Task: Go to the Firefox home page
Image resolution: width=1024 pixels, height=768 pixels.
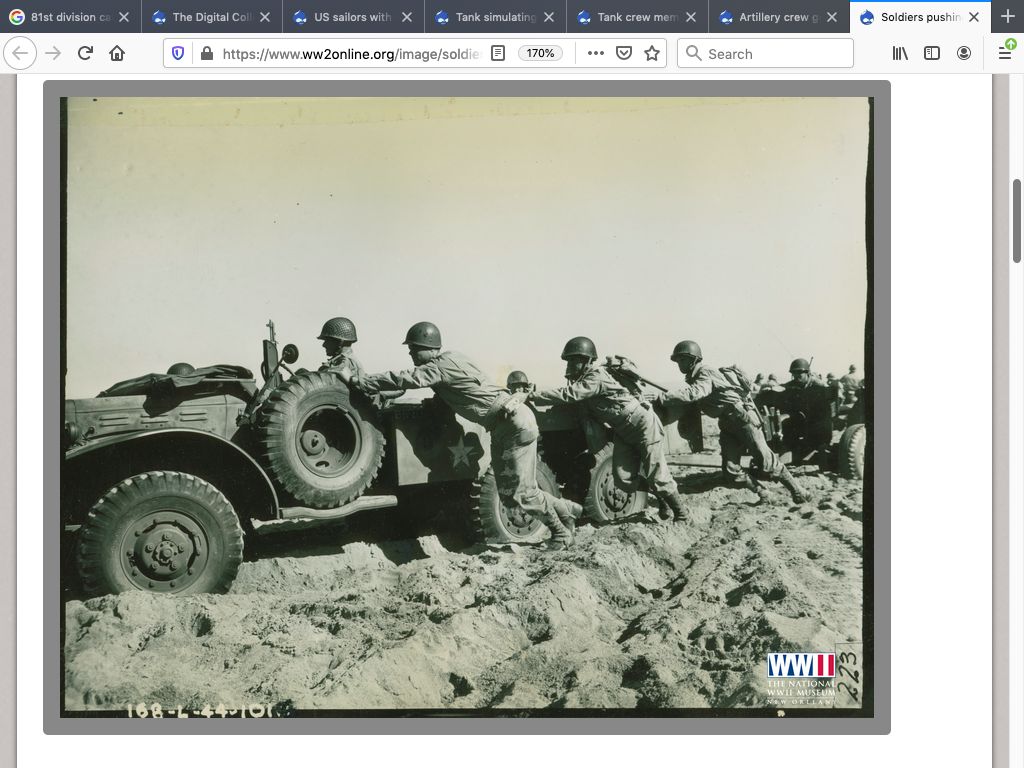Action: pyautogui.click(x=117, y=53)
